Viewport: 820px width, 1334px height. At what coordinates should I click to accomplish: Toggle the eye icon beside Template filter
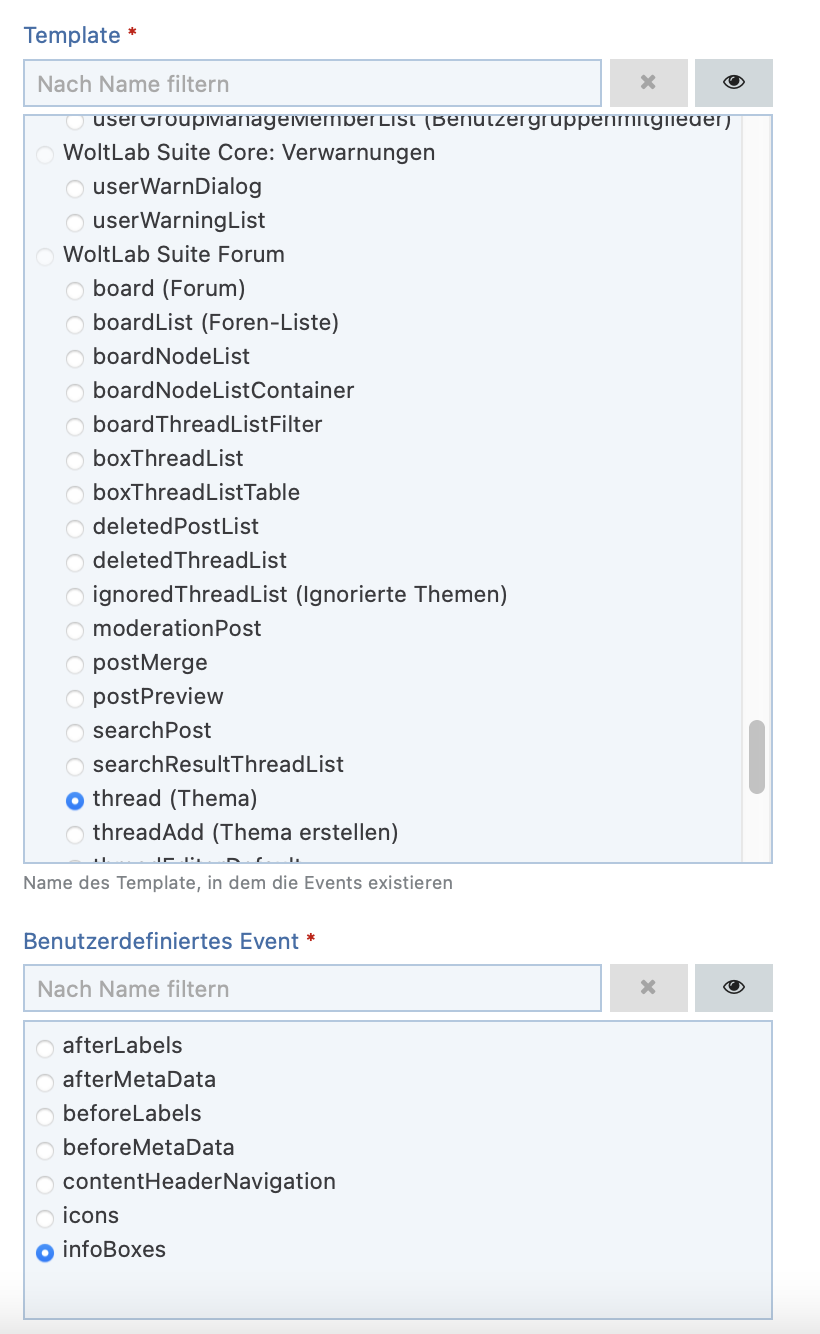[734, 83]
